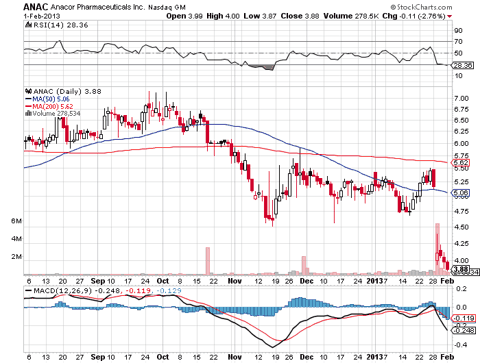Click Nov on the price panel date axis
Screen dimensions: 480x363
(235, 281)
